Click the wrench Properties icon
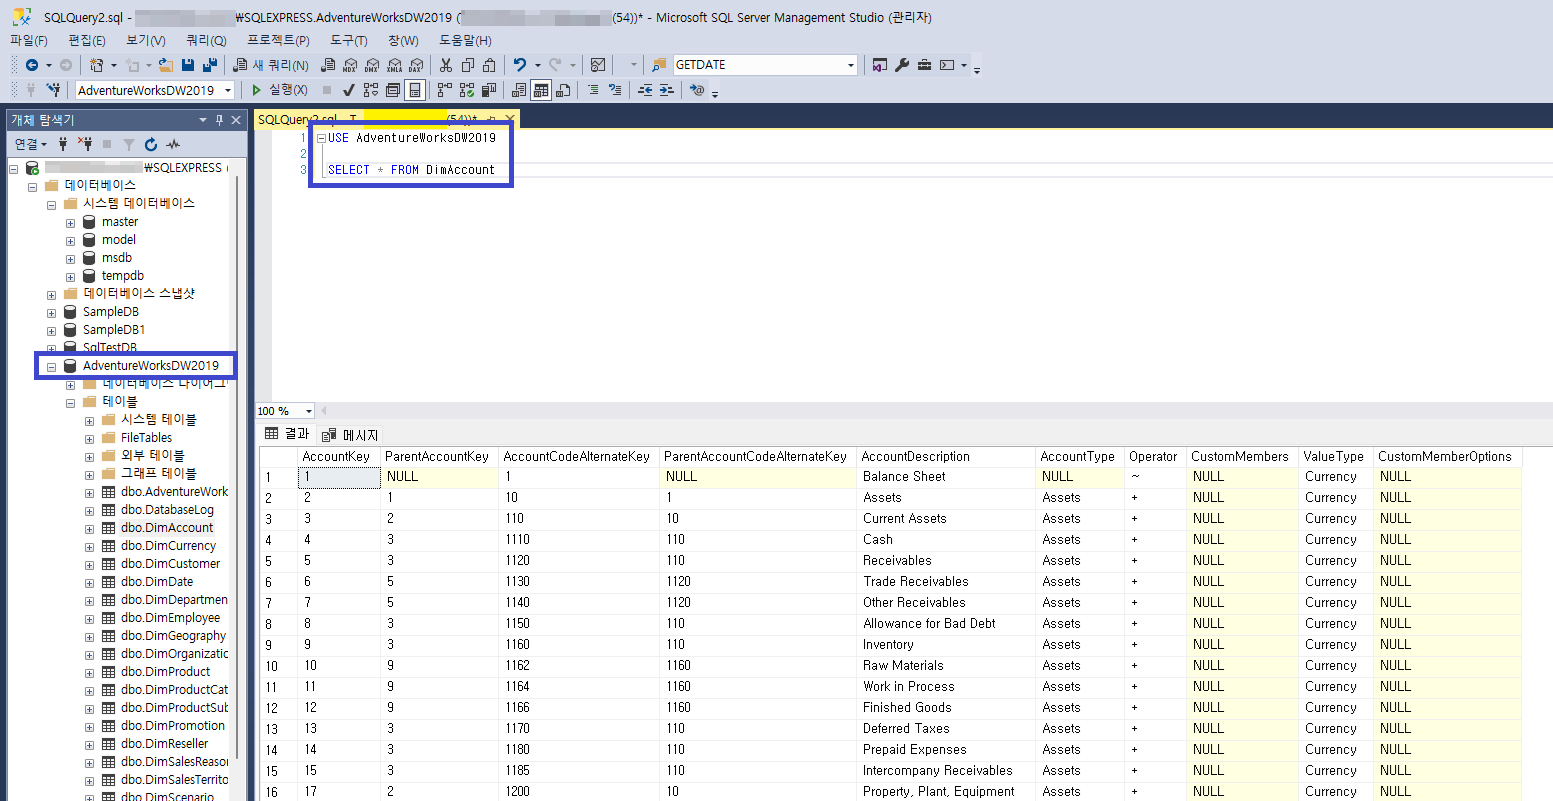Image resolution: width=1553 pixels, height=801 pixels. [x=902, y=65]
